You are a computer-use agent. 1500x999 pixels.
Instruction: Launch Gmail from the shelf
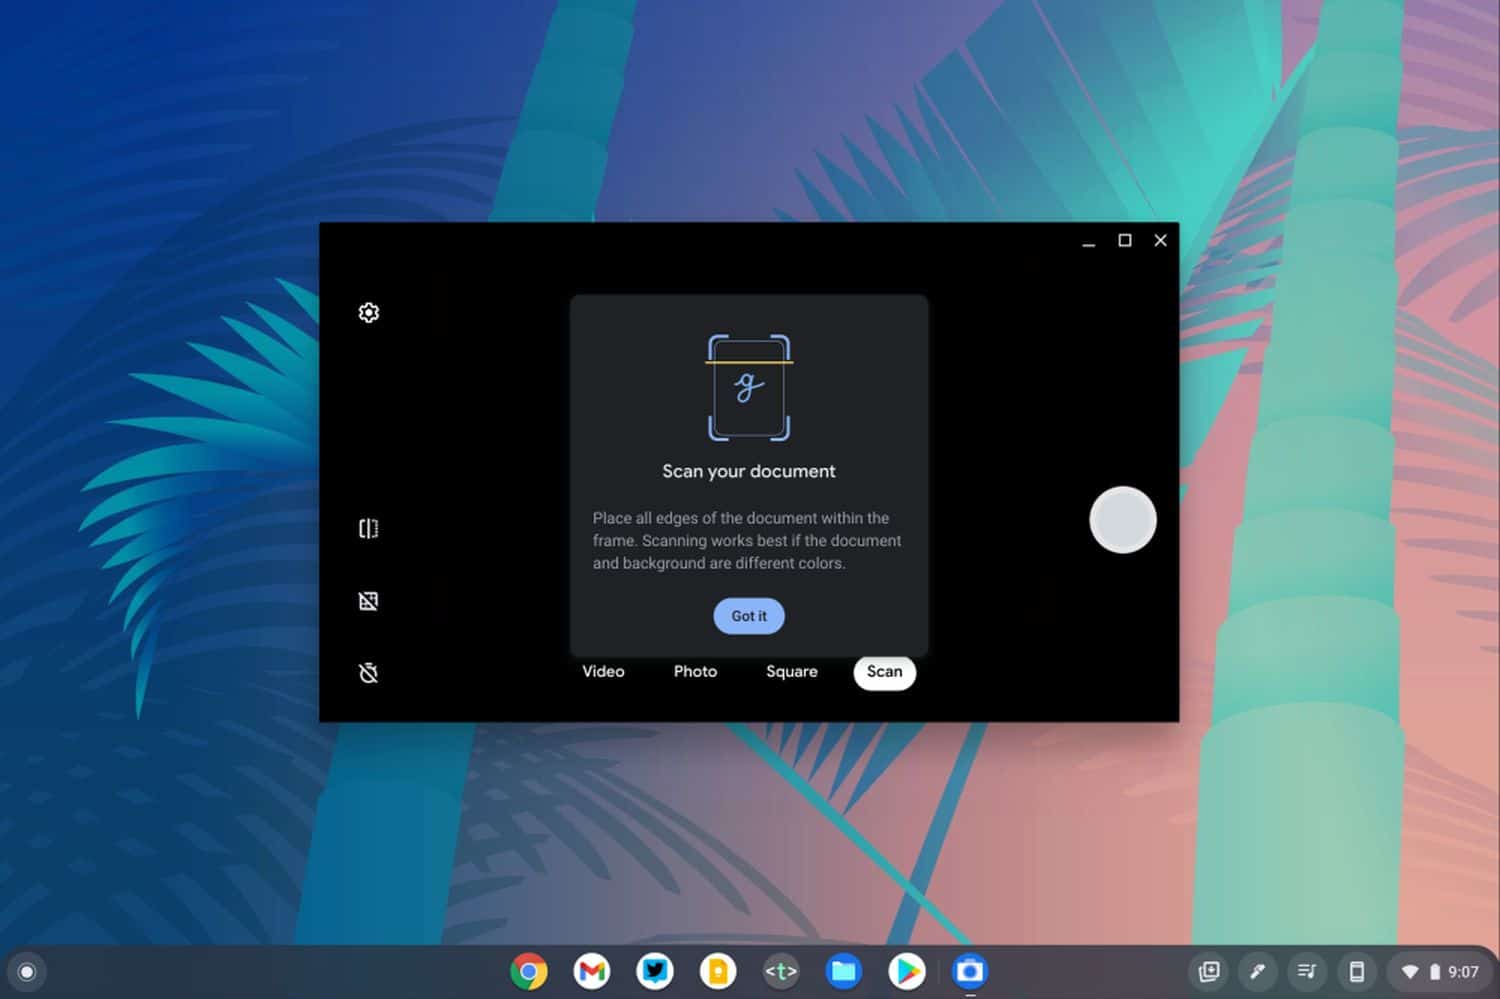pyautogui.click(x=592, y=971)
